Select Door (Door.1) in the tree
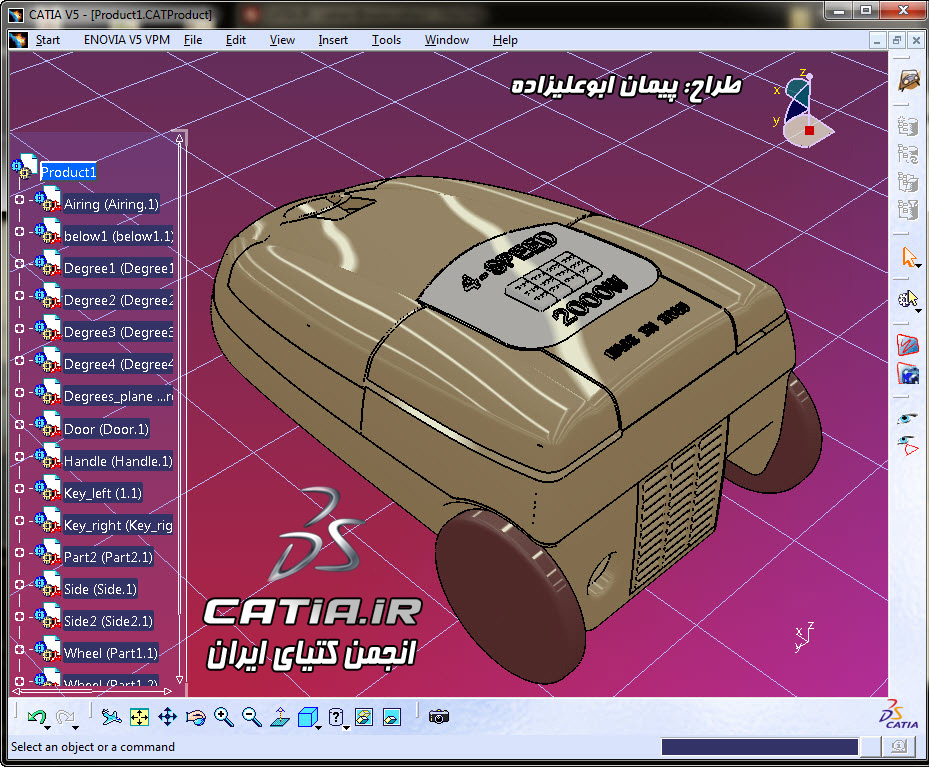The height and width of the screenshot is (767, 929). pyautogui.click(x=106, y=429)
